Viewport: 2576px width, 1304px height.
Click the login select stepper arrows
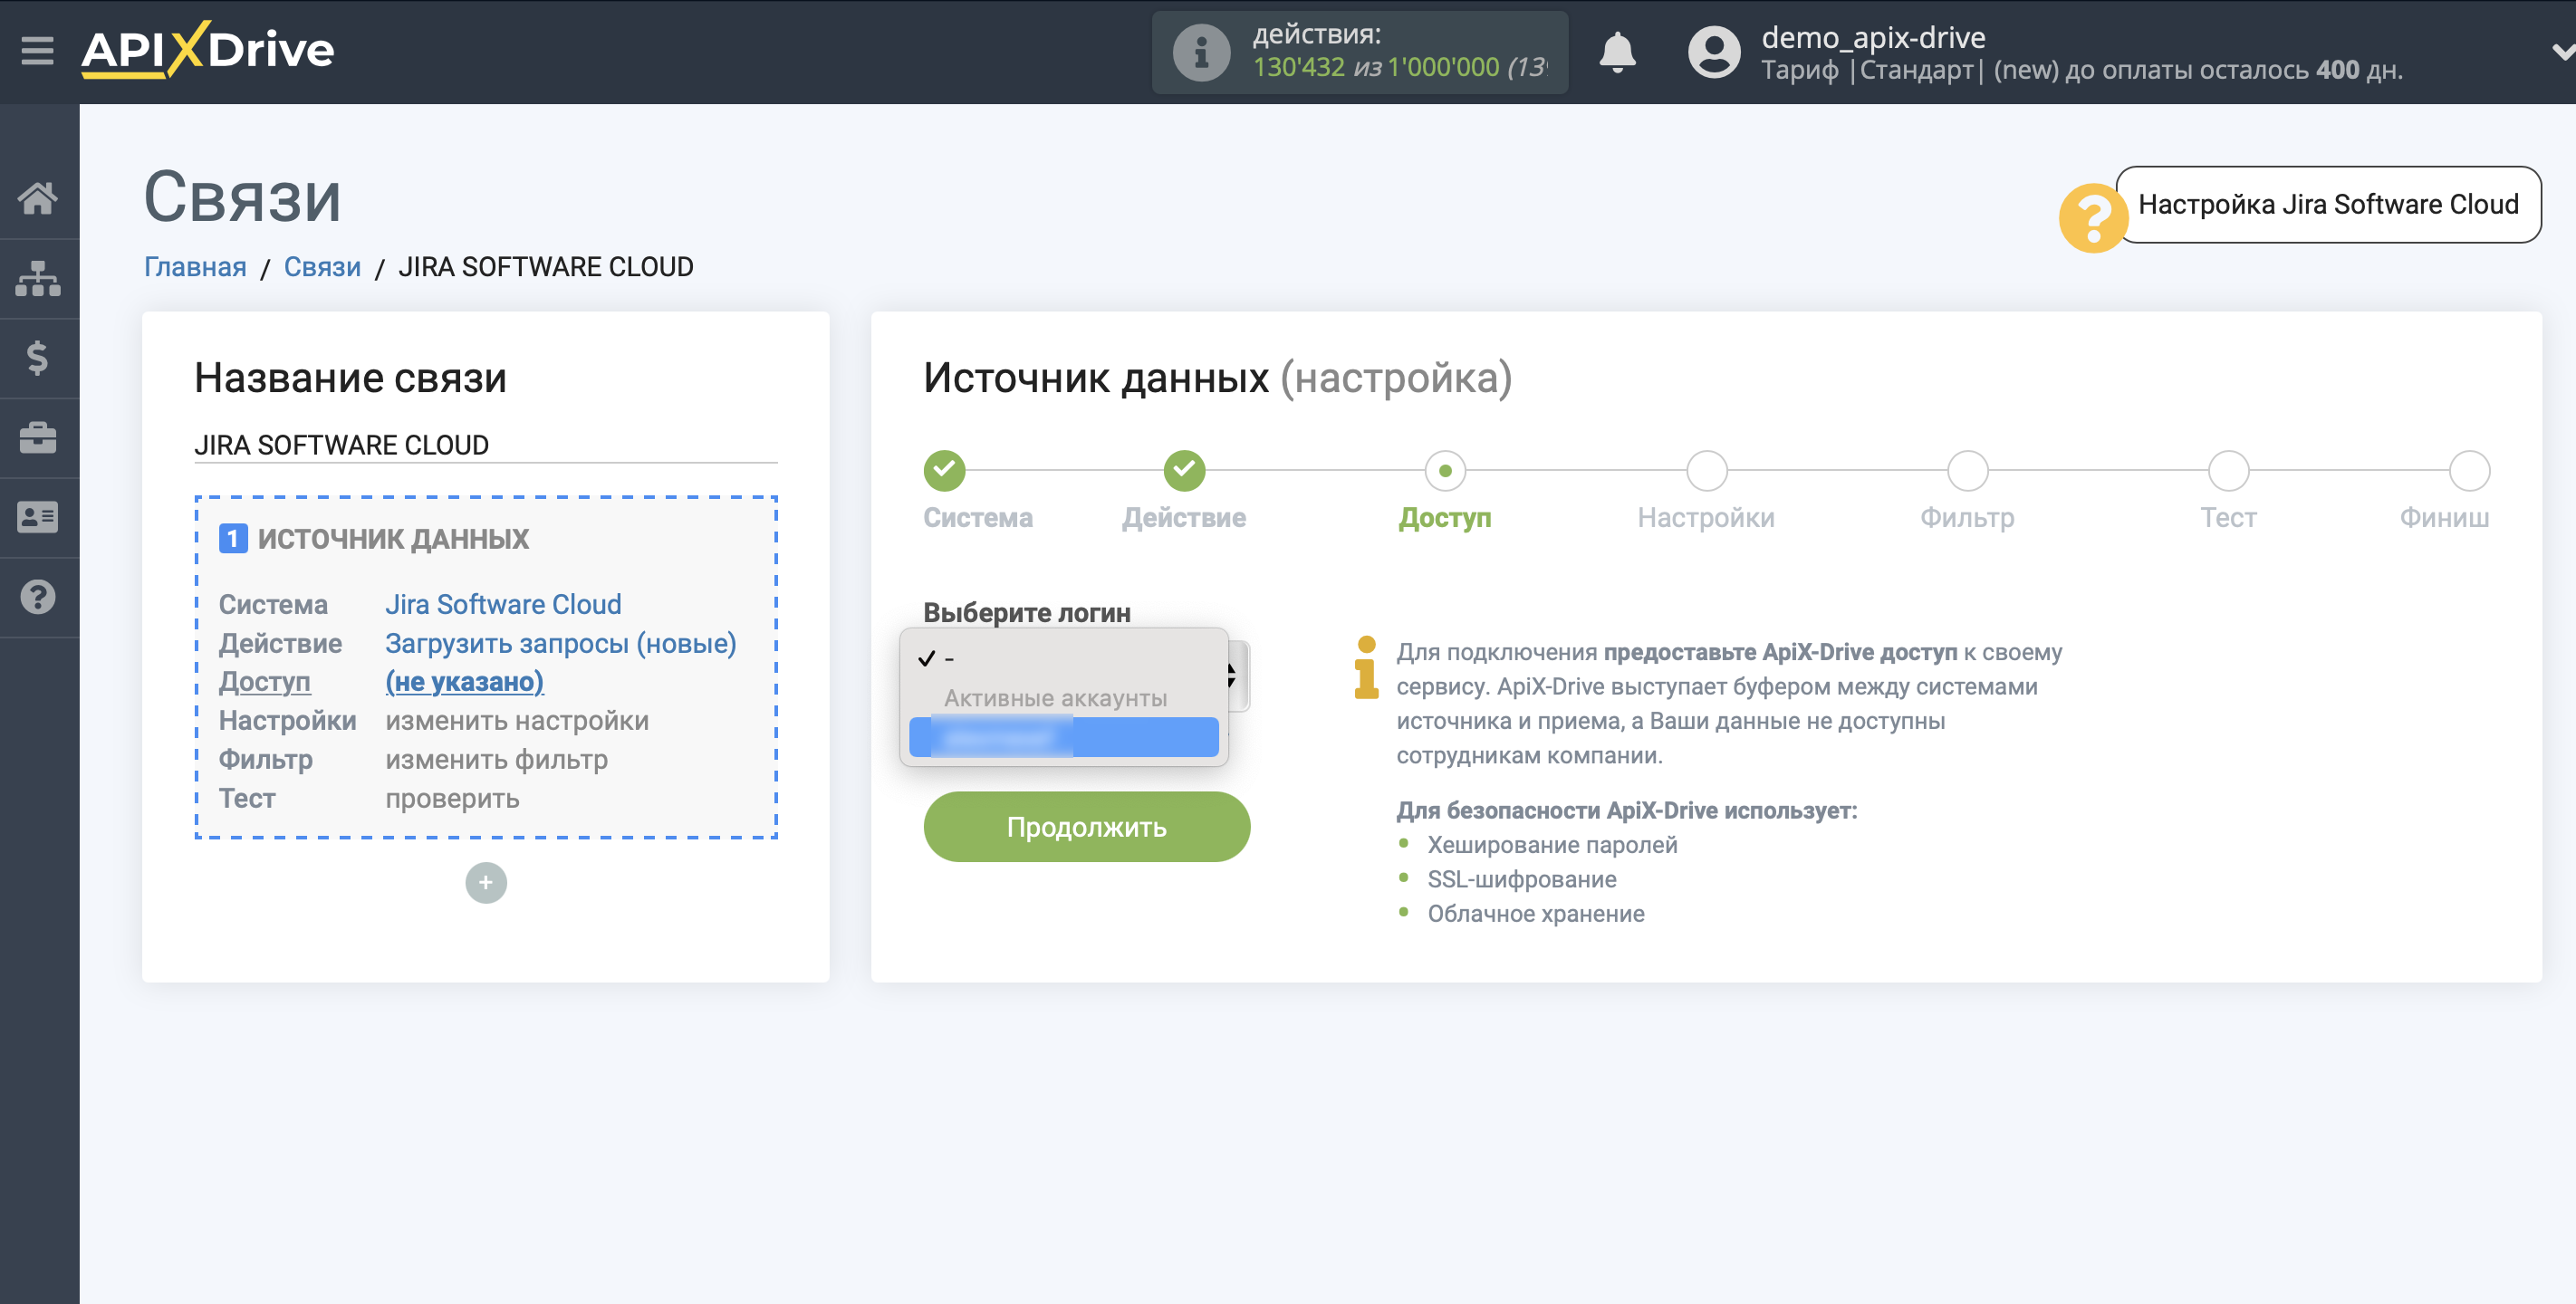1234,675
